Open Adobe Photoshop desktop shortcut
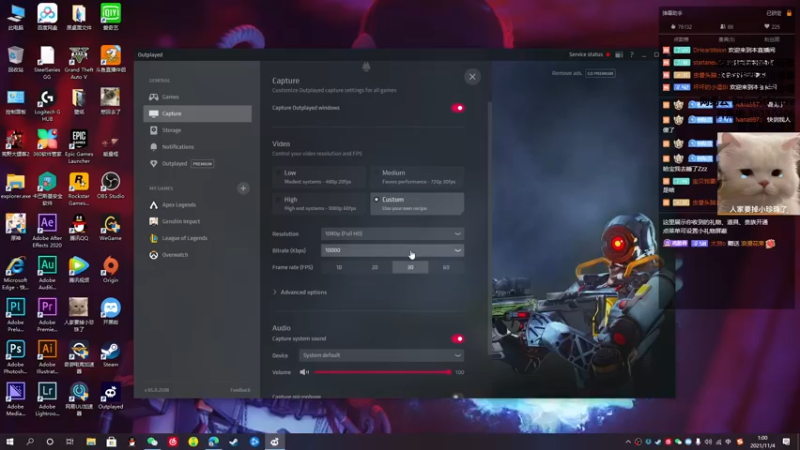The width and height of the screenshot is (800, 450). click(x=15, y=357)
